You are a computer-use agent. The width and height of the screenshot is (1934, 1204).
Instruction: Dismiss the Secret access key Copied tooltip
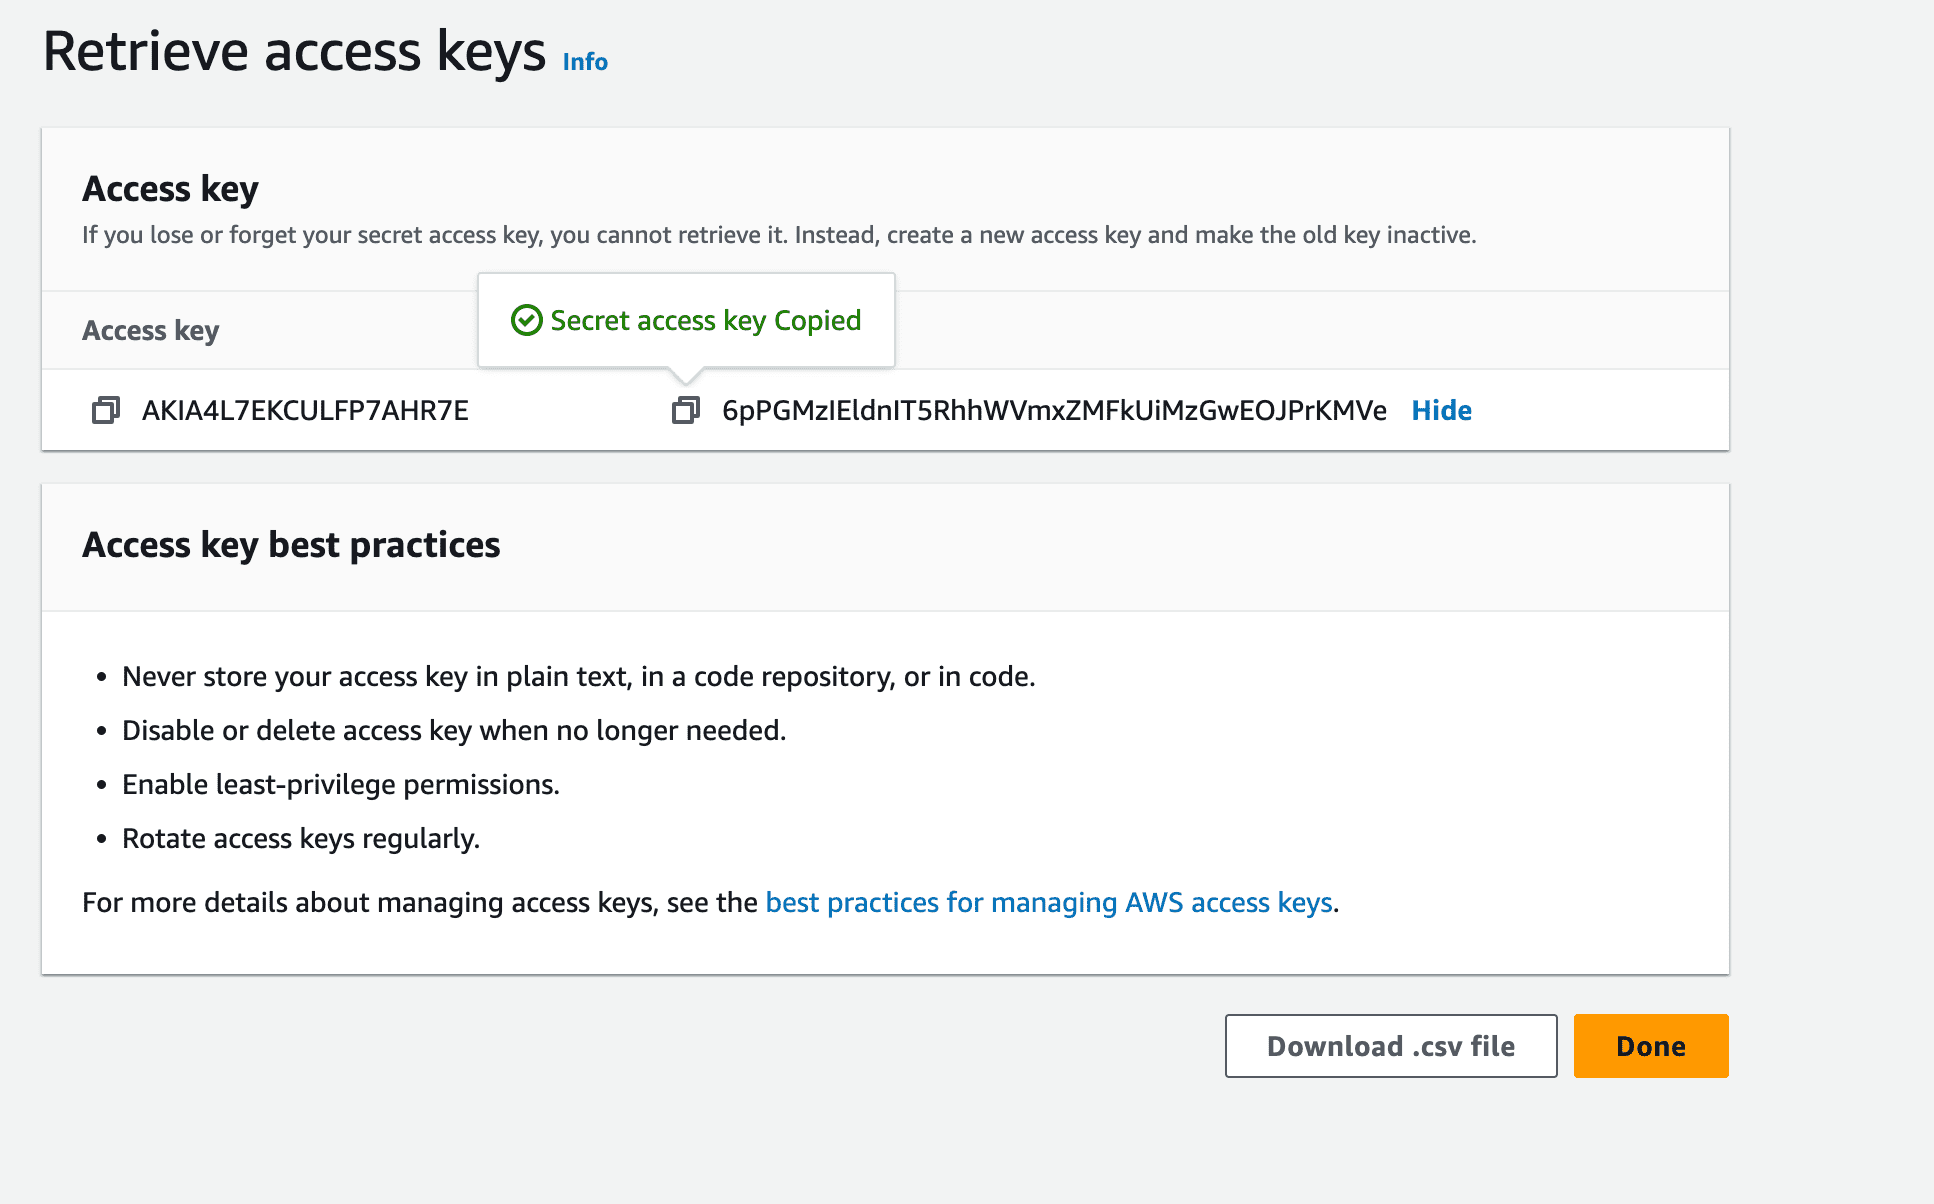(x=686, y=320)
